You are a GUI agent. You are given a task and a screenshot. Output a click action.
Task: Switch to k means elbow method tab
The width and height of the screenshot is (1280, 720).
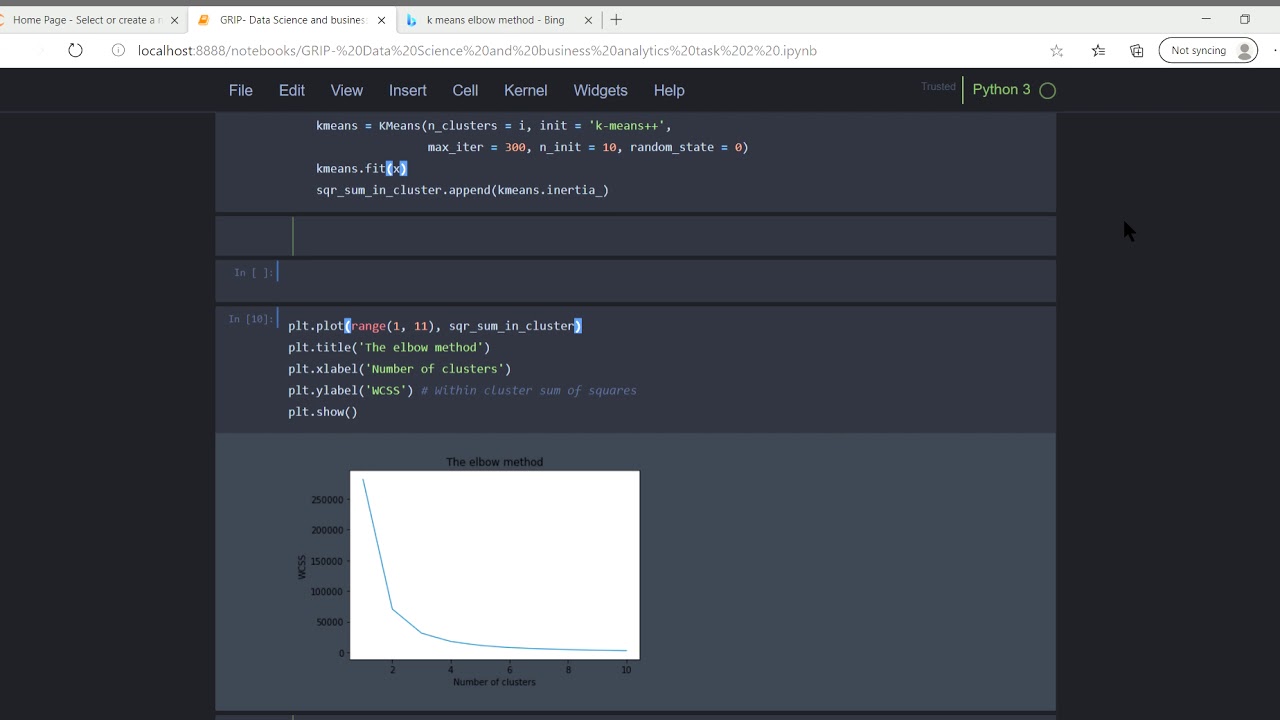pos(495,20)
